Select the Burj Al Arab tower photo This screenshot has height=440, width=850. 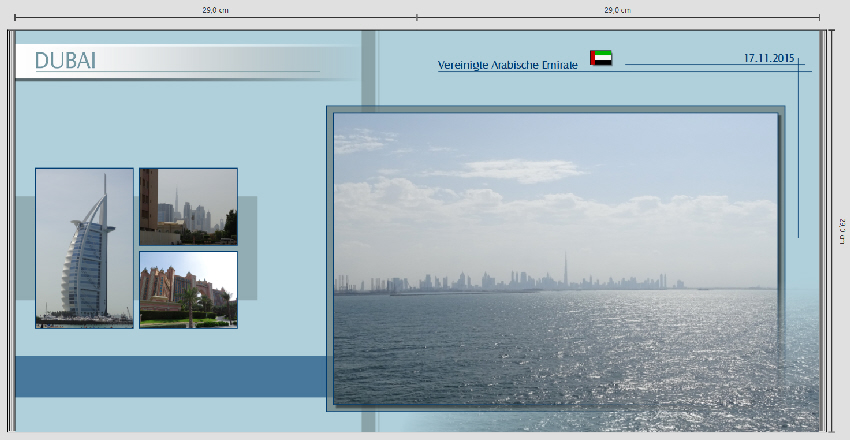point(84,248)
